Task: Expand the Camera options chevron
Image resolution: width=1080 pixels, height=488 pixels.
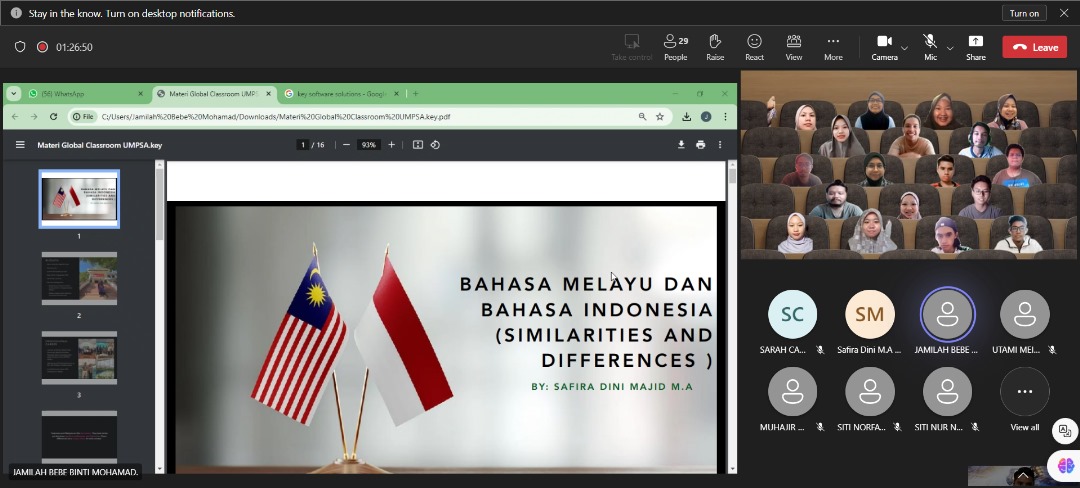Action: click(x=904, y=48)
